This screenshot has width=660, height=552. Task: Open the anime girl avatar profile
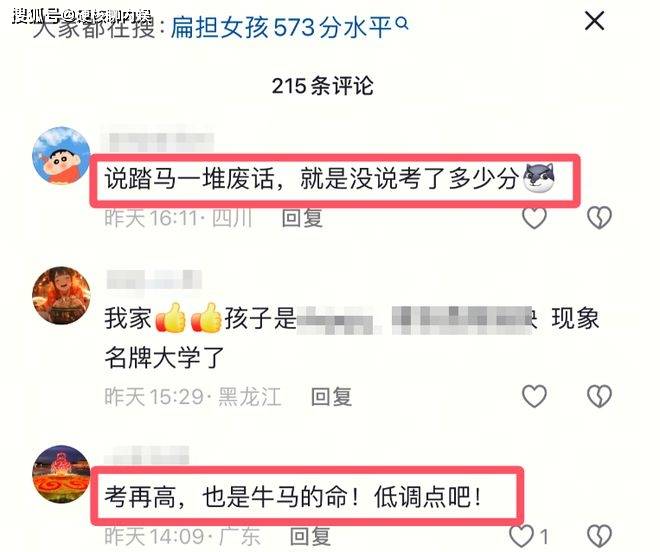click(x=61, y=295)
